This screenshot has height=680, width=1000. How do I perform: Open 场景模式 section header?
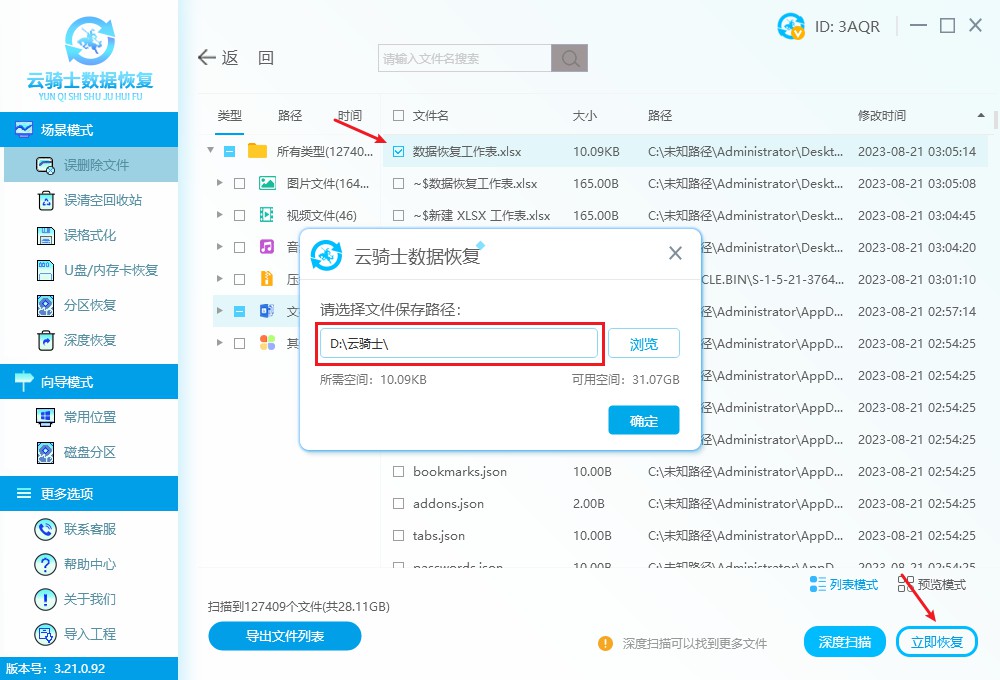click(89, 129)
